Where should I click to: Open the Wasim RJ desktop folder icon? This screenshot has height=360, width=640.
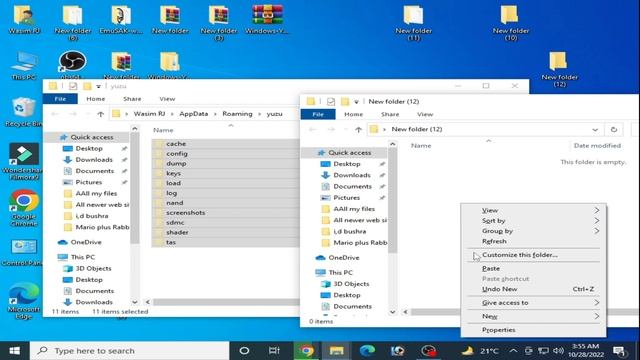tap(24, 19)
